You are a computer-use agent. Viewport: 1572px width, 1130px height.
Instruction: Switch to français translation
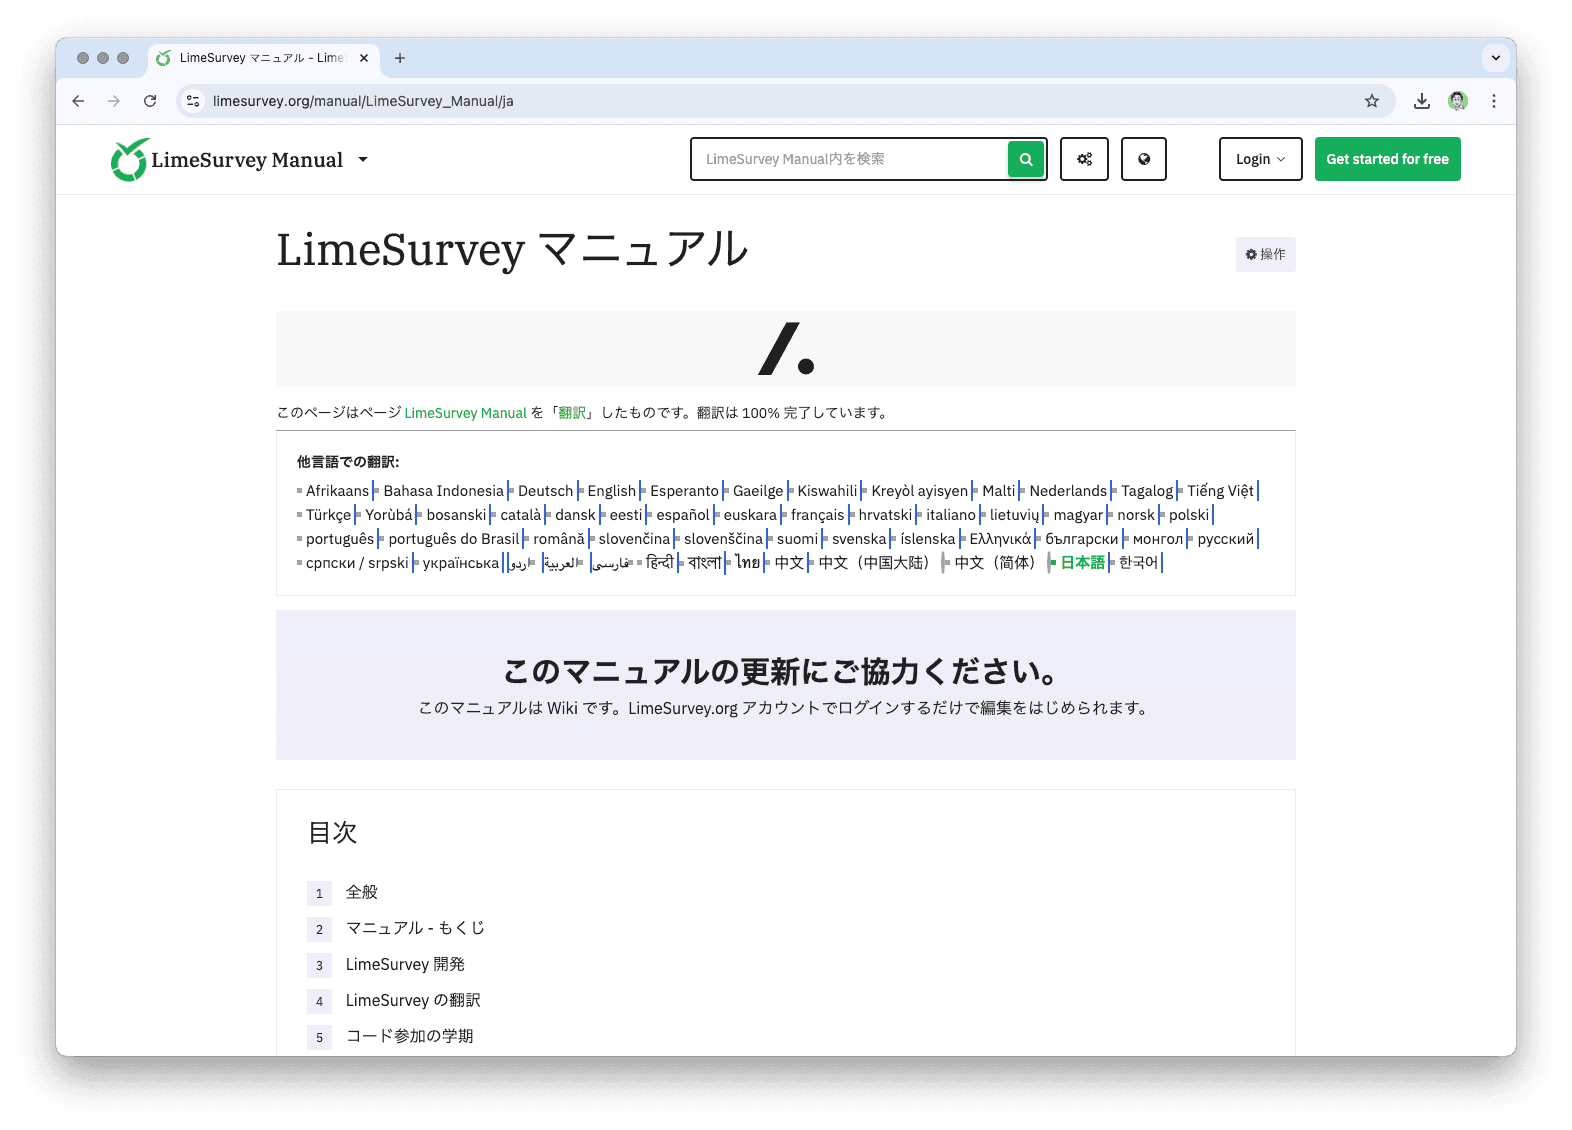pos(818,515)
